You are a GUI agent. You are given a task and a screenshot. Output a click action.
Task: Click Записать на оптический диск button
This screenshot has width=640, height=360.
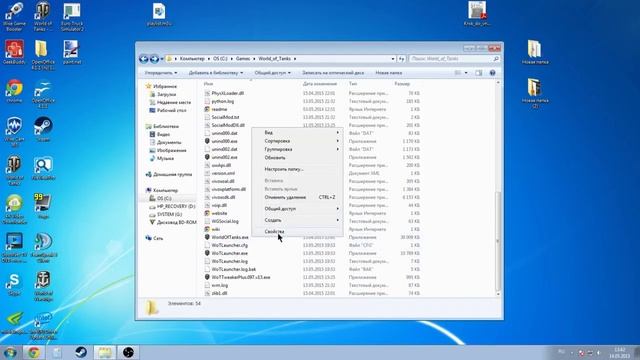click(x=333, y=73)
